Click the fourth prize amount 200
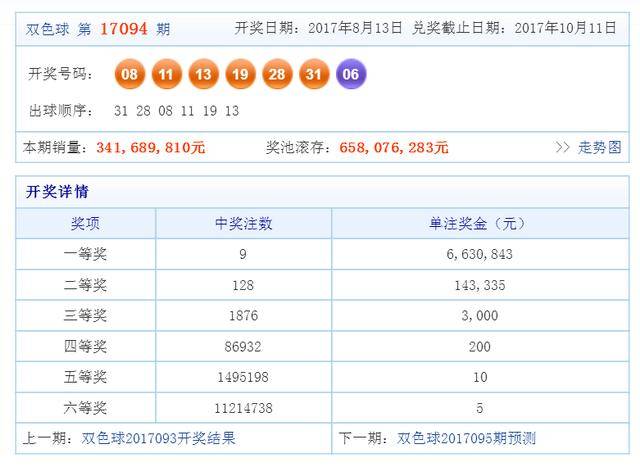The height and width of the screenshot is (467, 640). [480, 347]
